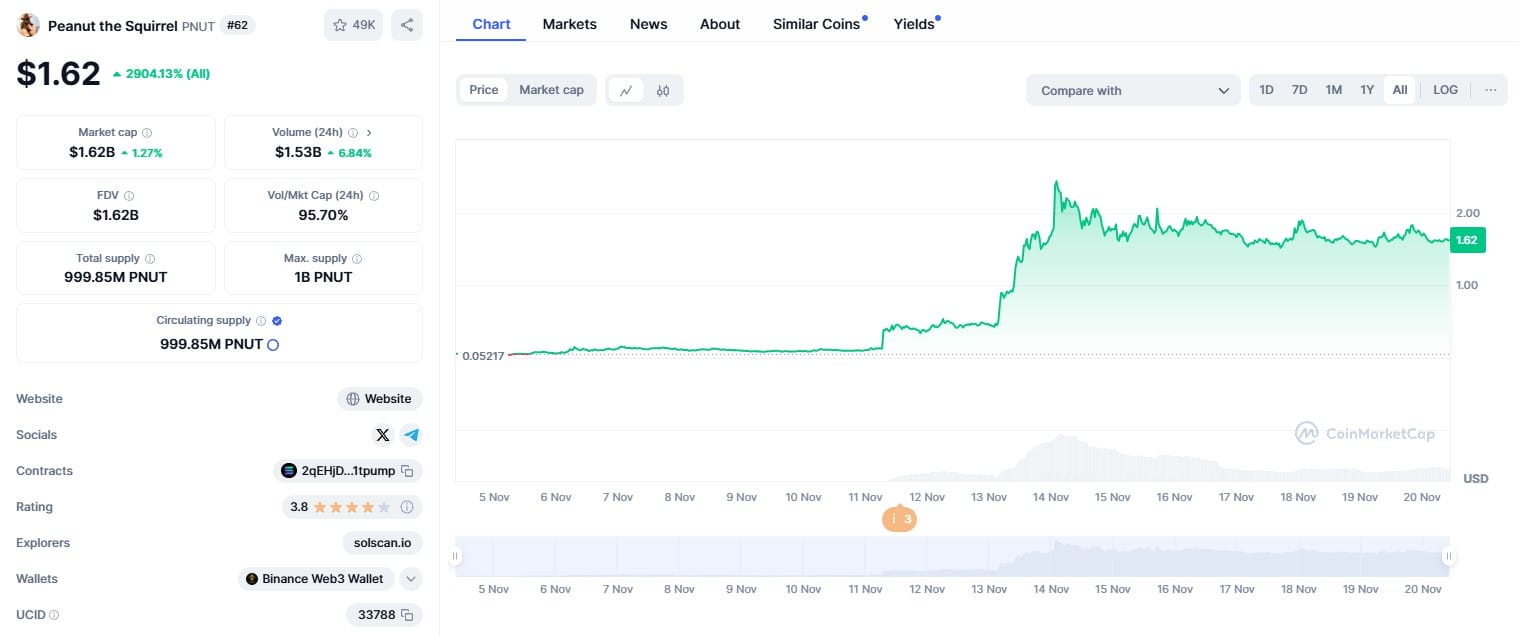Open the three-dots chart options menu
This screenshot has width=1519, height=636.
1491,90
